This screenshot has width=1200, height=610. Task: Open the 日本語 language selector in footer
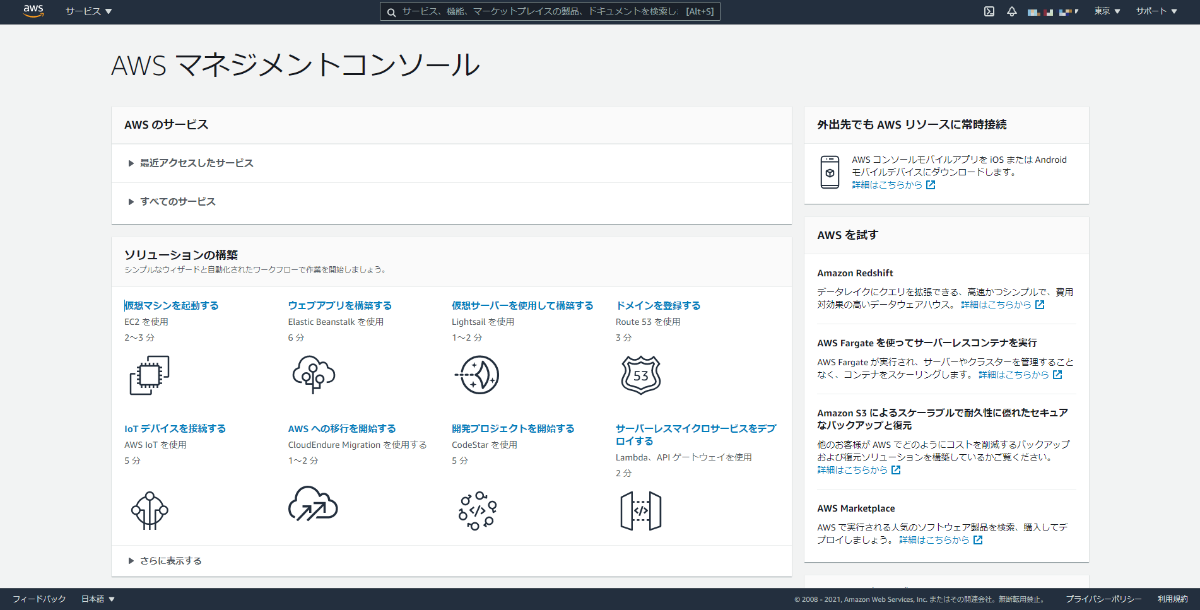click(98, 599)
